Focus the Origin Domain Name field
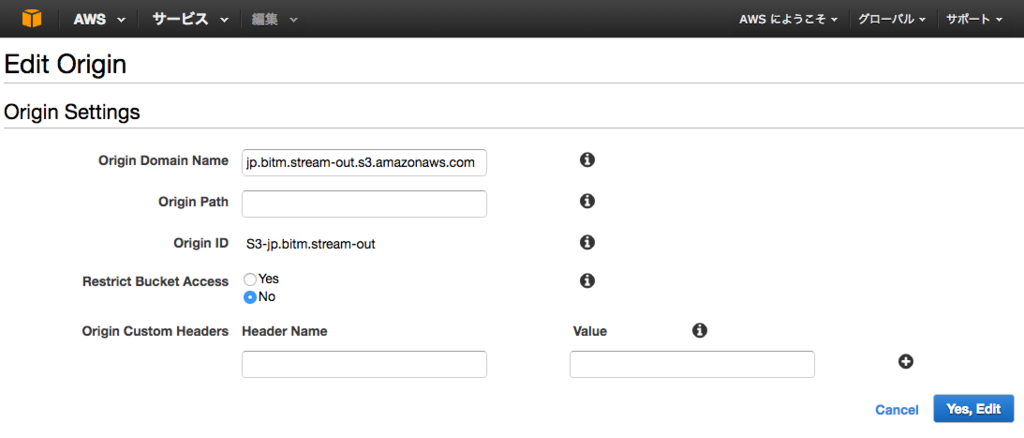This screenshot has width=1024, height=438. click(x=364, y=163)
